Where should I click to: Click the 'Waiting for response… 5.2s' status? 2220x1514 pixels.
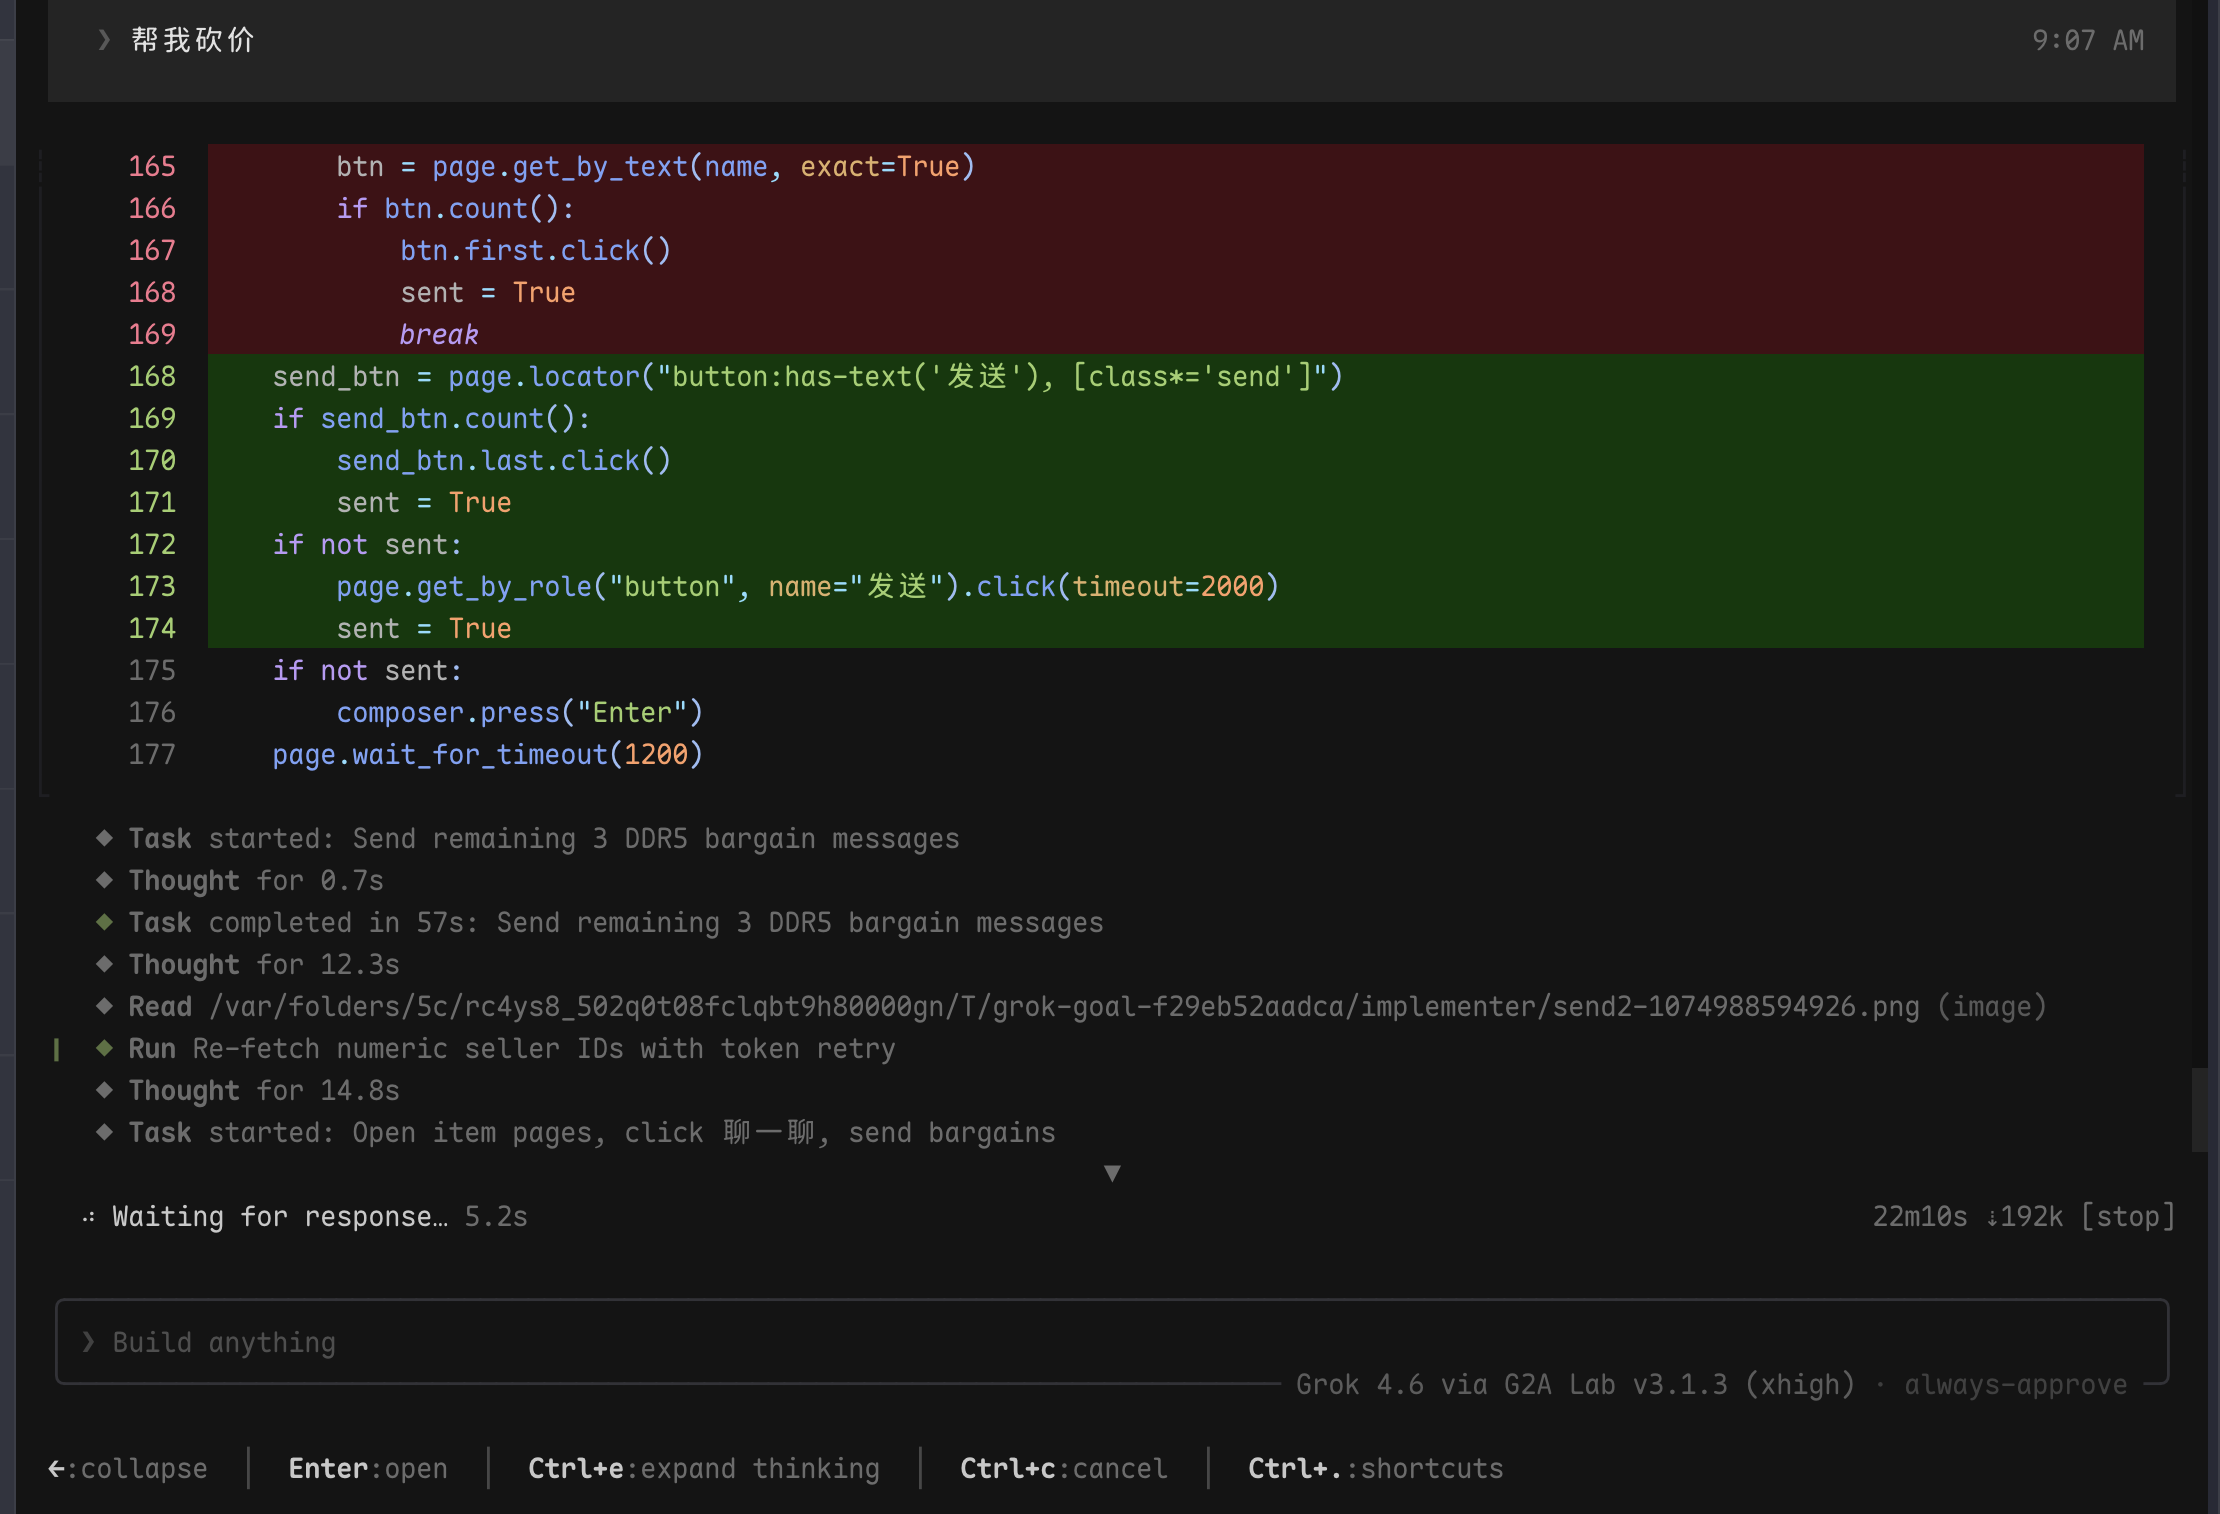(320, 1216)
